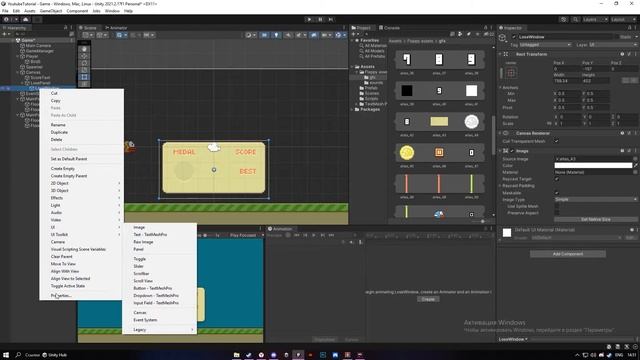Select the Rotate tool in Scene overlay
The height and width of the screenshot is (360, 640).
click(84, 63)
